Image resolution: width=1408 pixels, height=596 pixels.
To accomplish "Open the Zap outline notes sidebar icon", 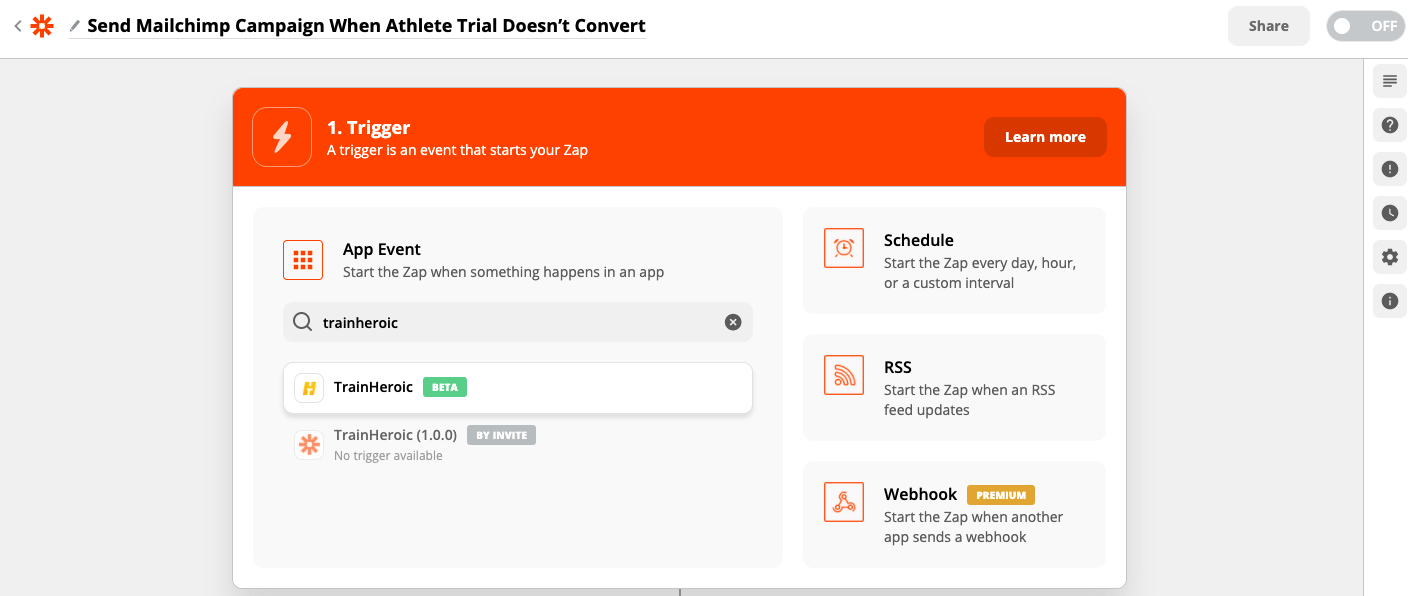I will (x=1389, y=81).
